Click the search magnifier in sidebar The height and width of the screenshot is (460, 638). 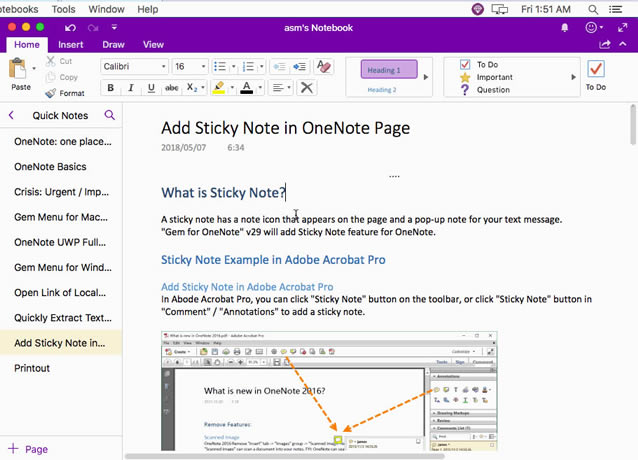110,116
